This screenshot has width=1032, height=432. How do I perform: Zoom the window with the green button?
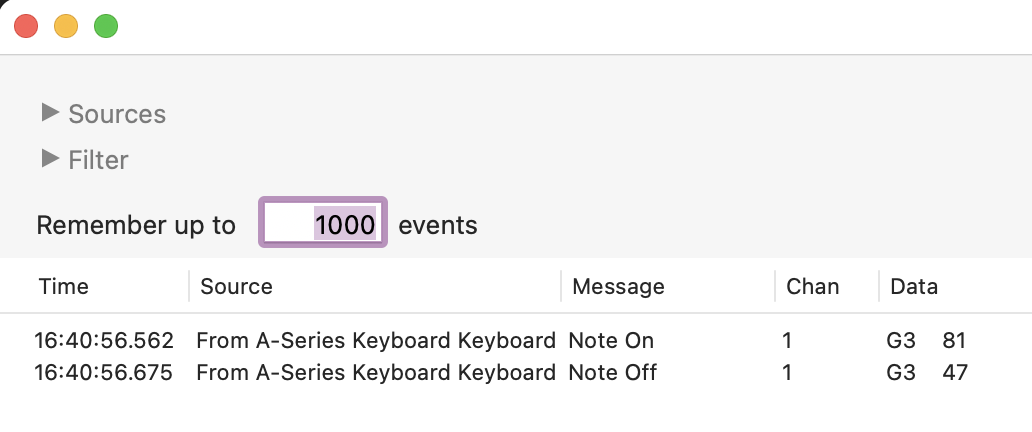[106, 27]
